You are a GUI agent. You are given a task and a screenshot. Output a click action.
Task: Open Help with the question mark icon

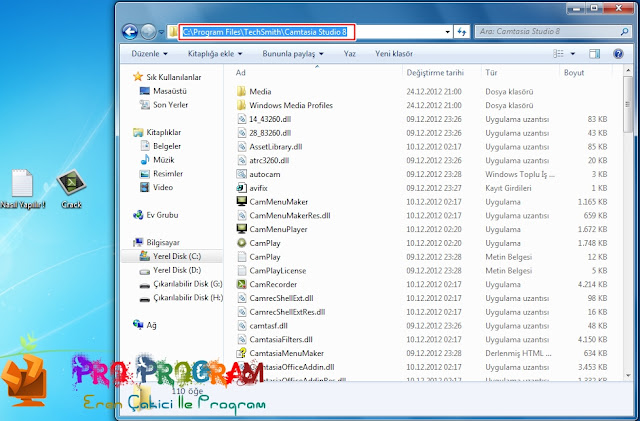(618, 53)
